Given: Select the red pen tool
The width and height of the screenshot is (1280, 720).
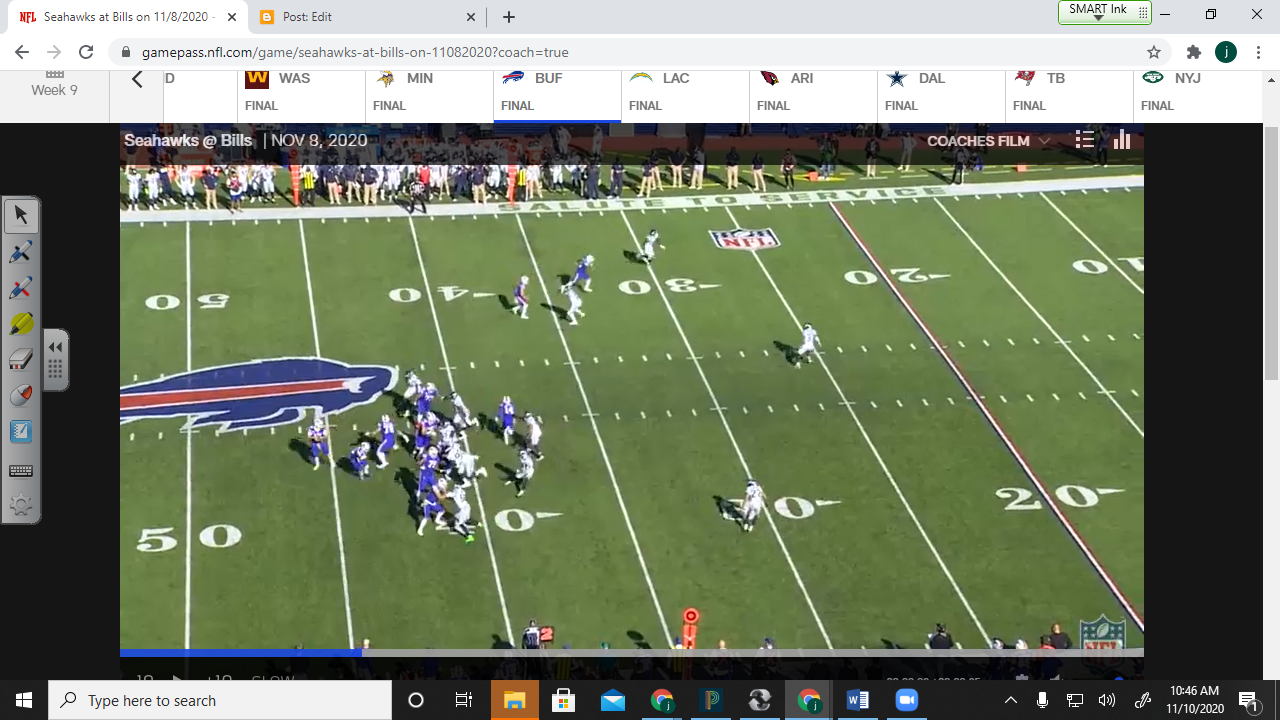Looking at the screenshot, I should click(x=21, y=288).
